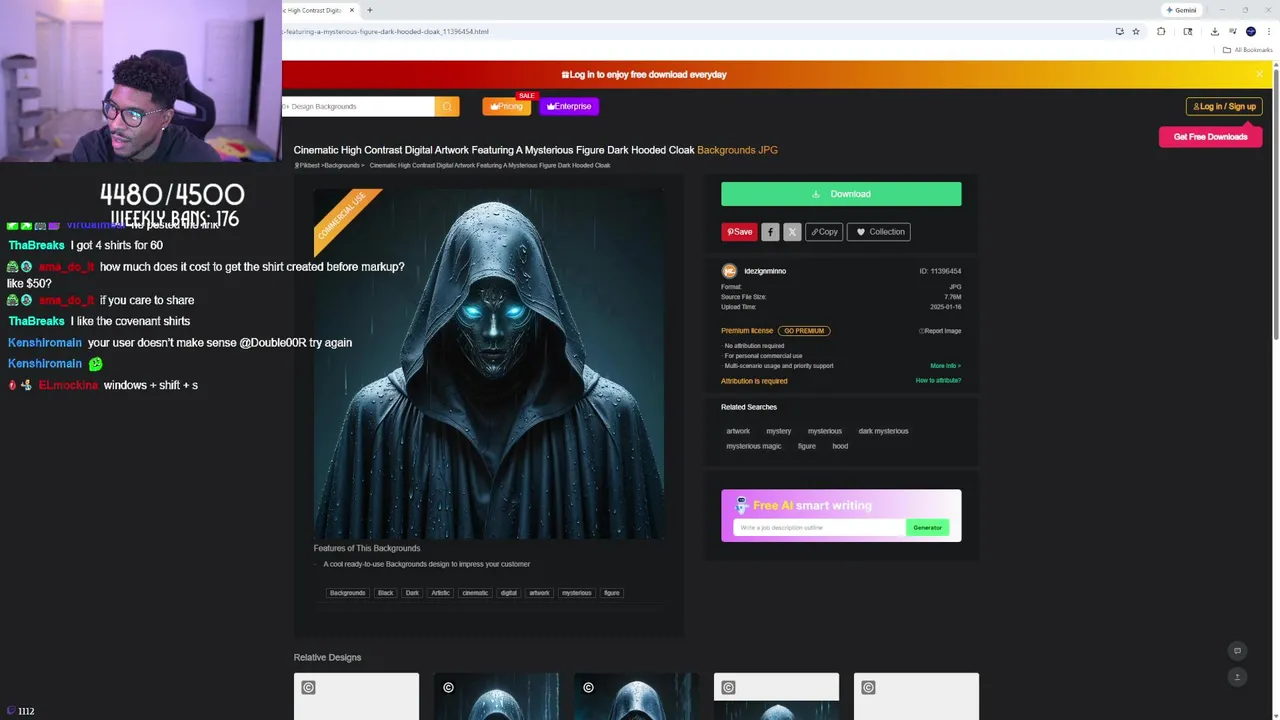Dismiss the login promo banner

[1260, 74]
